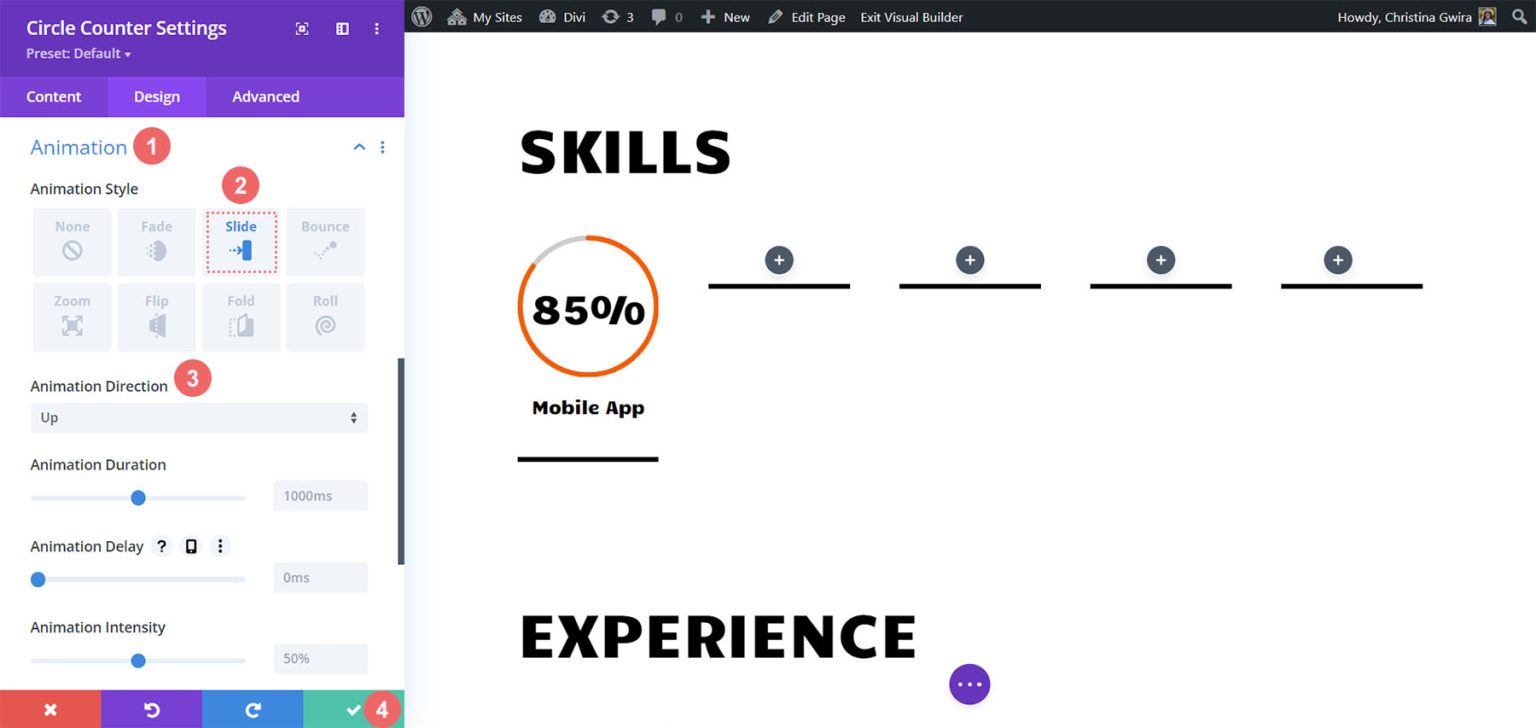
Task: Select the Zoom animation style
Action: click(x=71, y=316)
